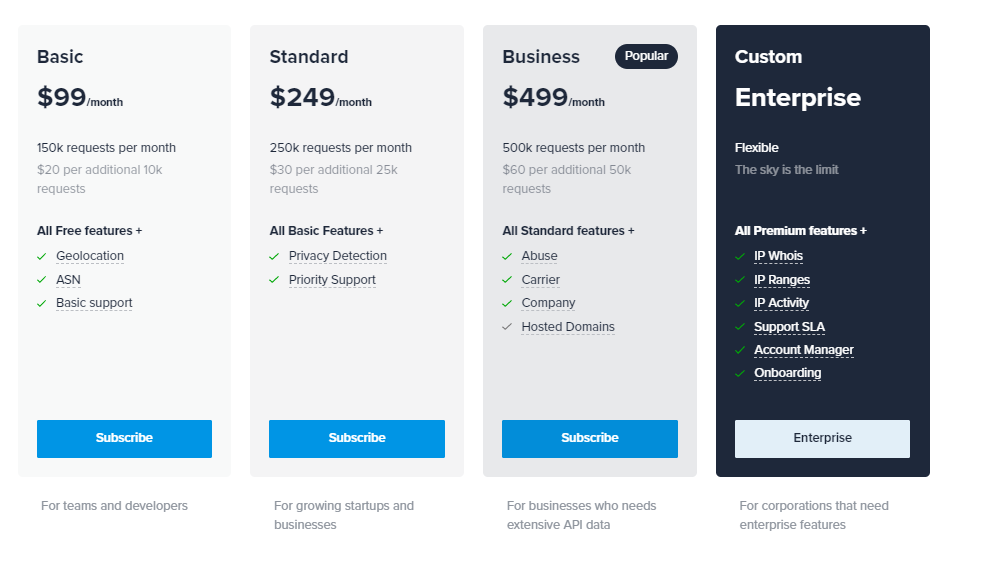Open the IP Ranges feature link
The height and width of the screenshot is (569, 996).
pyautogui.click(x=782, y=280)
